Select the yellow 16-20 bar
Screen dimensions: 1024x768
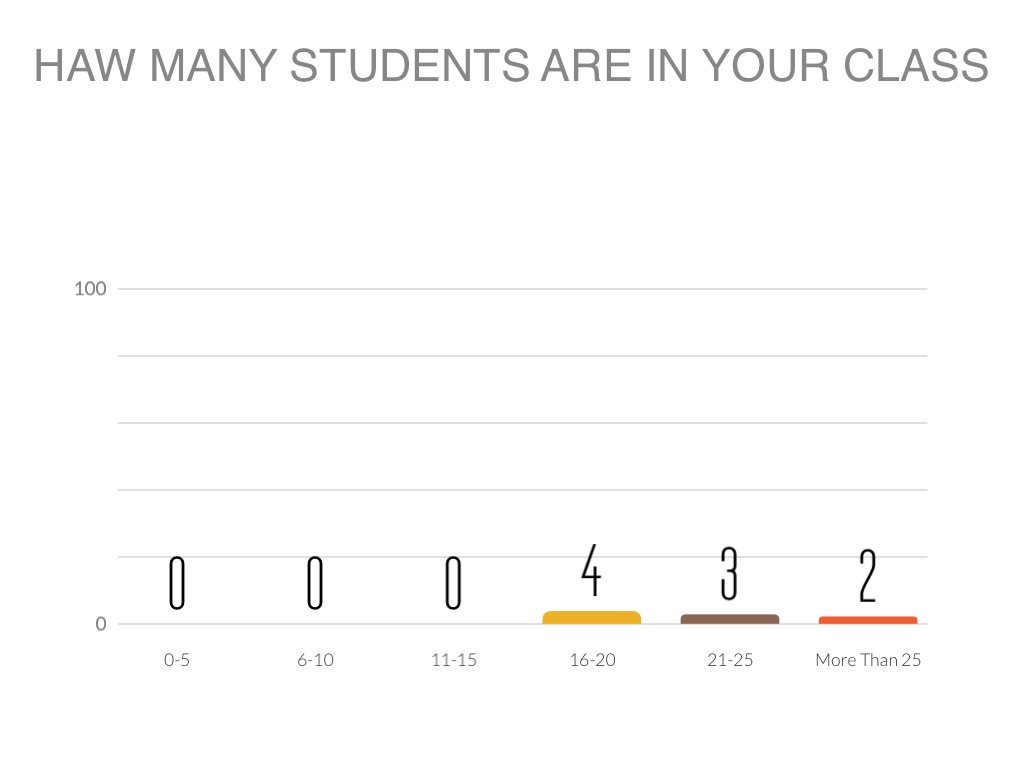click(592, 618)
